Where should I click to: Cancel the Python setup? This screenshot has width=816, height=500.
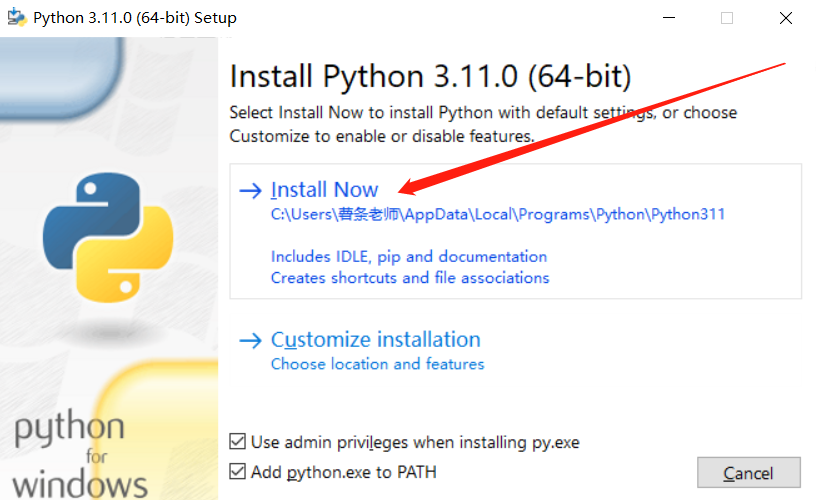(x=748, y=472)
